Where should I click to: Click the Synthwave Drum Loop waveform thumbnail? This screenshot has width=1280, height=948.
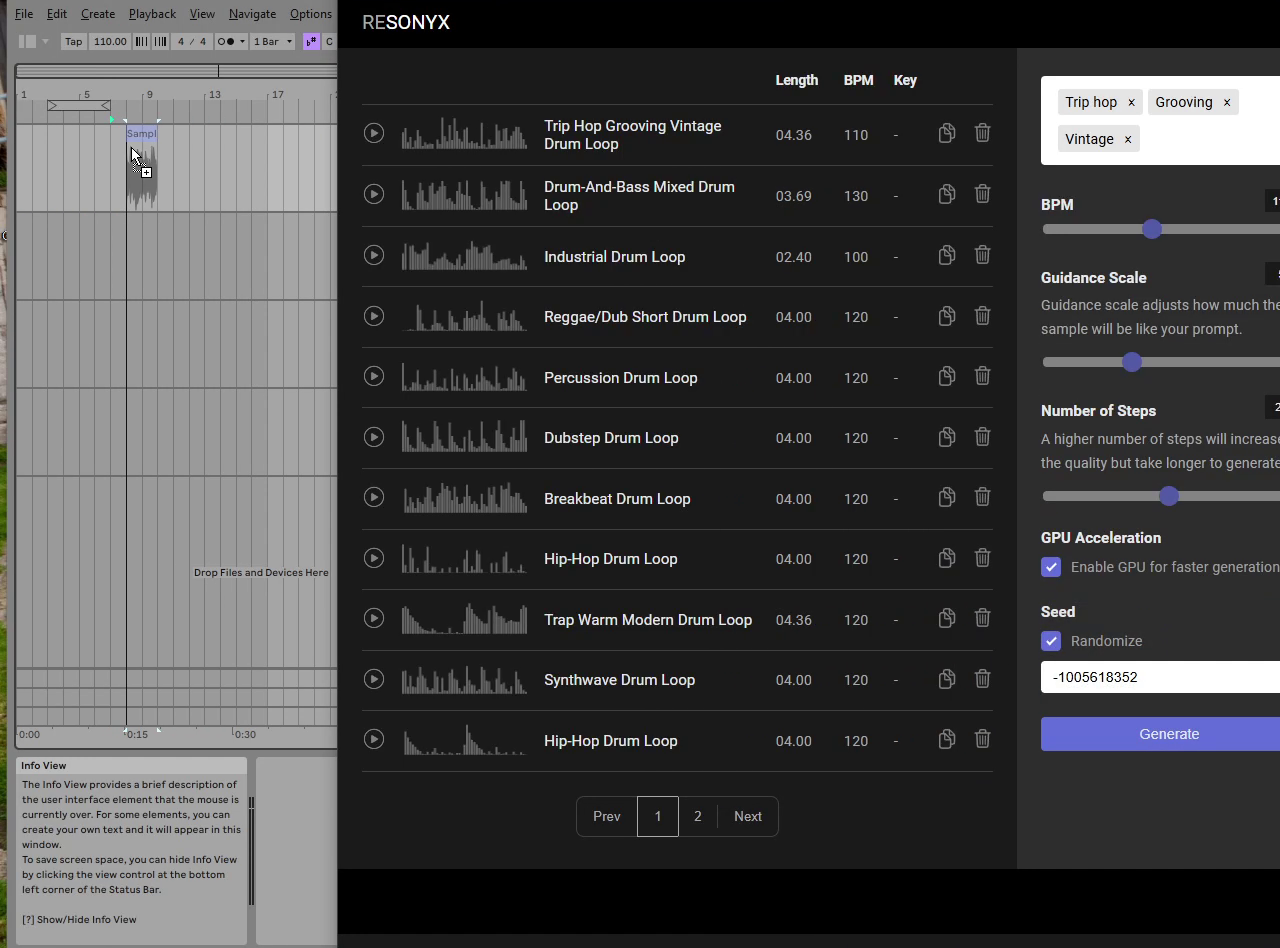click(464, 680)
